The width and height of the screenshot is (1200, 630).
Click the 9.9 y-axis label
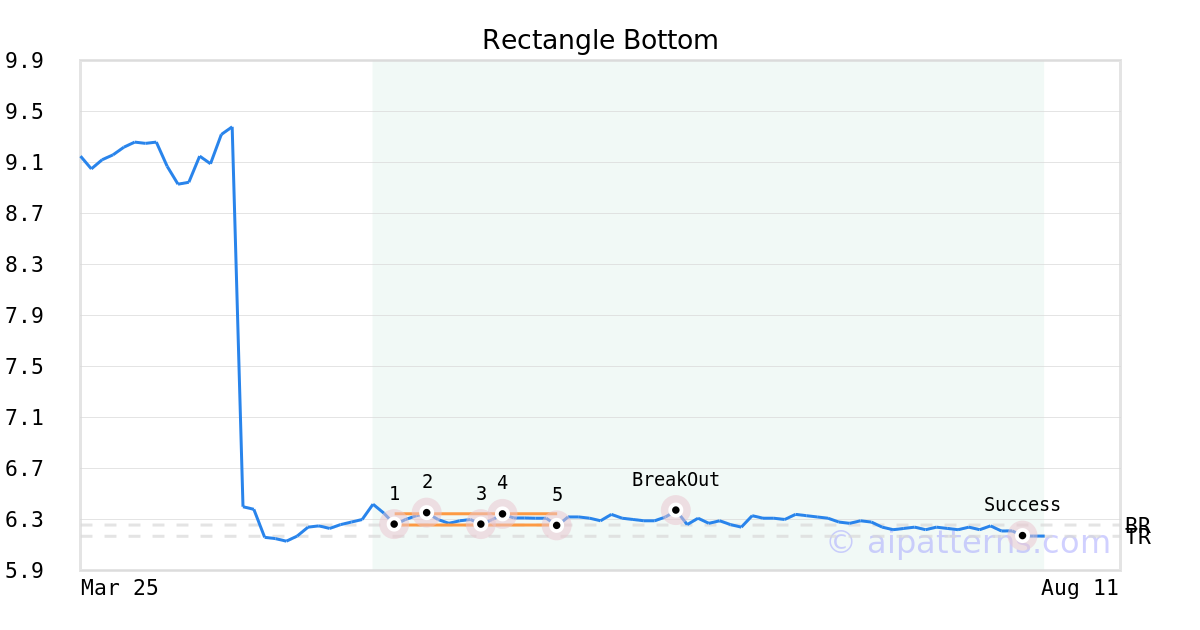[x=24, y=61]
